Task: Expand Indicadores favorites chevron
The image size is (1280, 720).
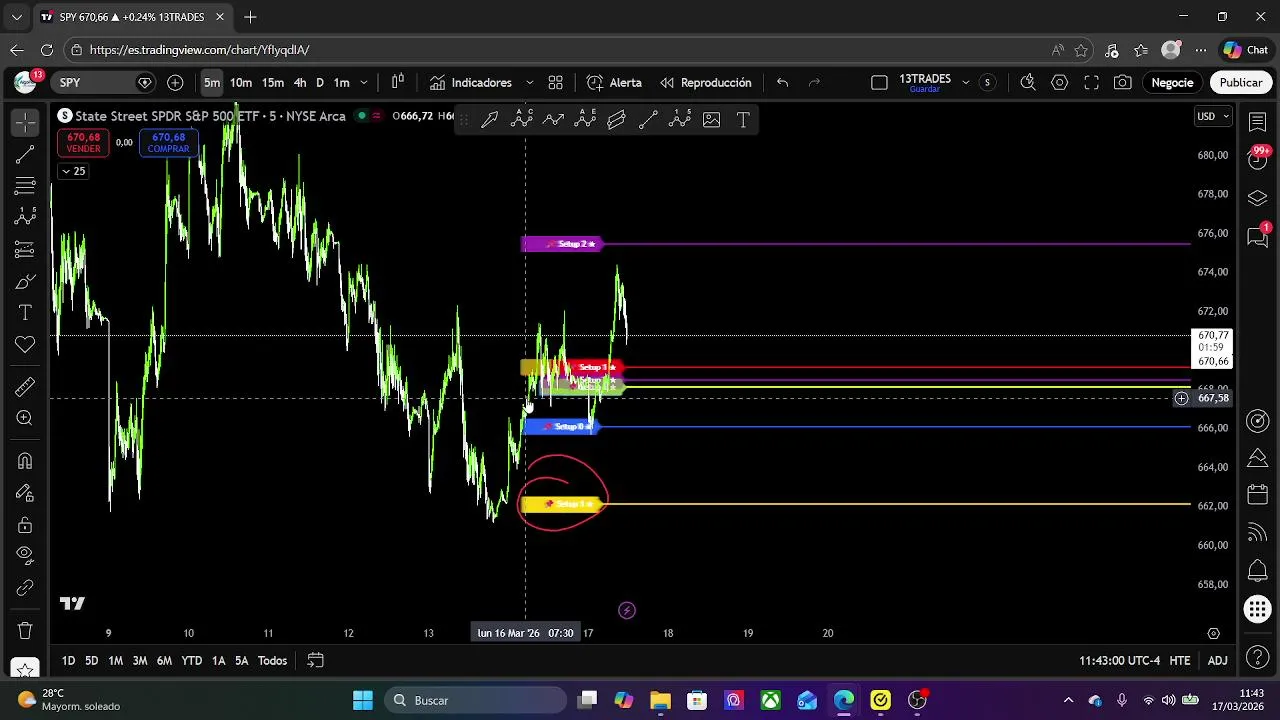Action: pyautogui.click(x=529, y=83)
